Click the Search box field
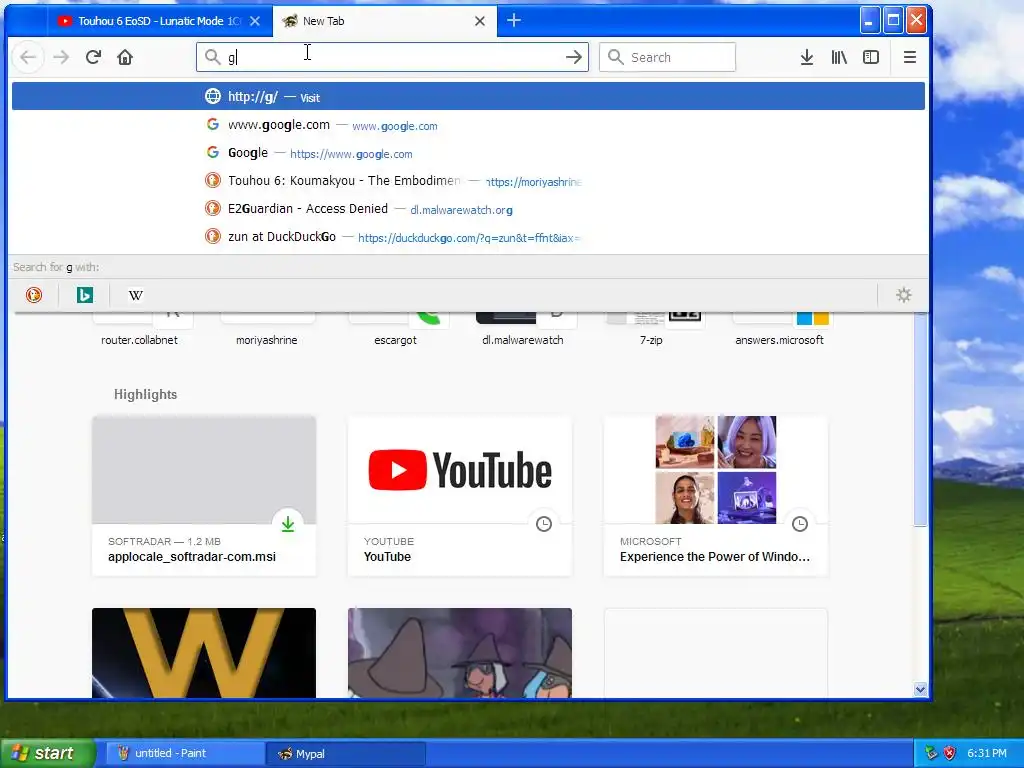 [x=667, y=57]
